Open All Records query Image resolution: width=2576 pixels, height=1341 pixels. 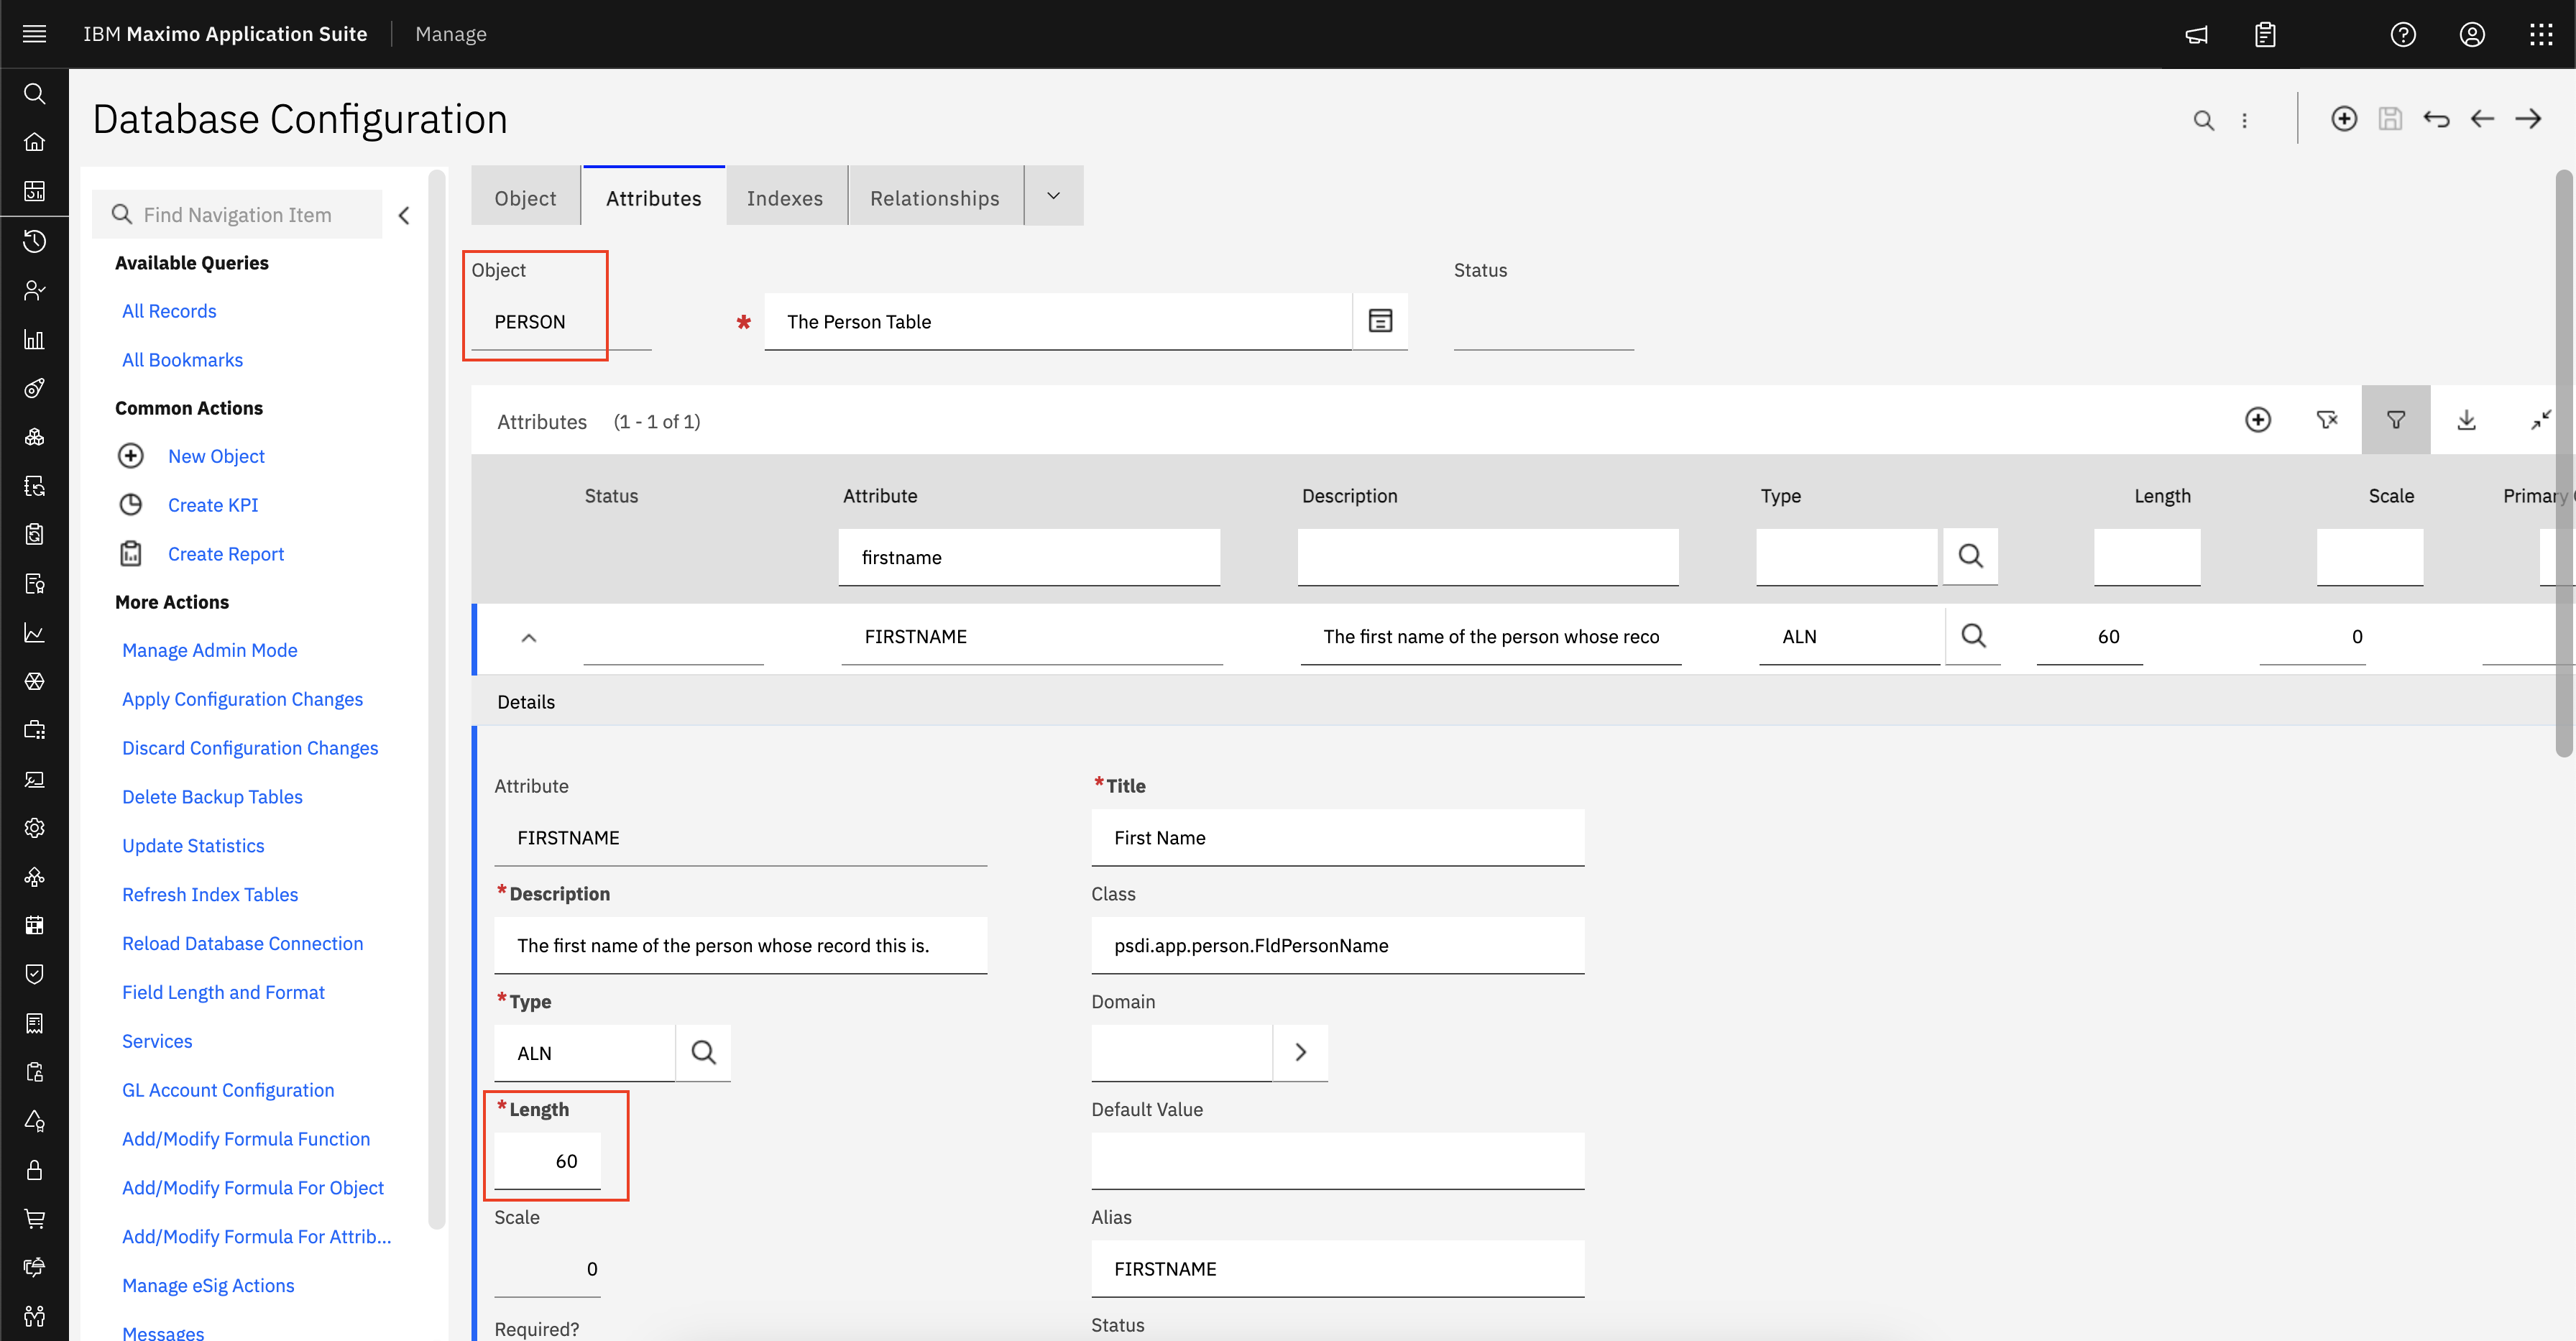[x=169, y=311]
